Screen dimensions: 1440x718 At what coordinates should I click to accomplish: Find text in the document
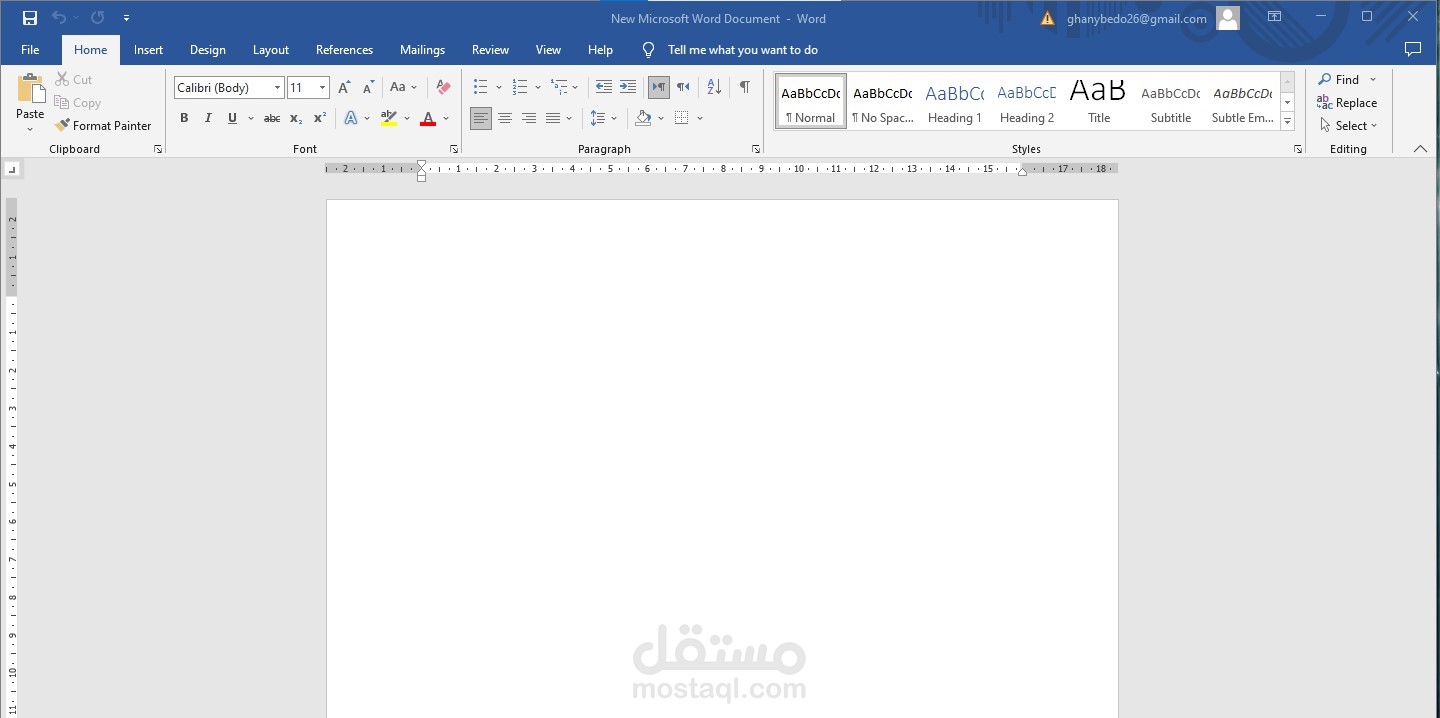tap(1339, 79)
